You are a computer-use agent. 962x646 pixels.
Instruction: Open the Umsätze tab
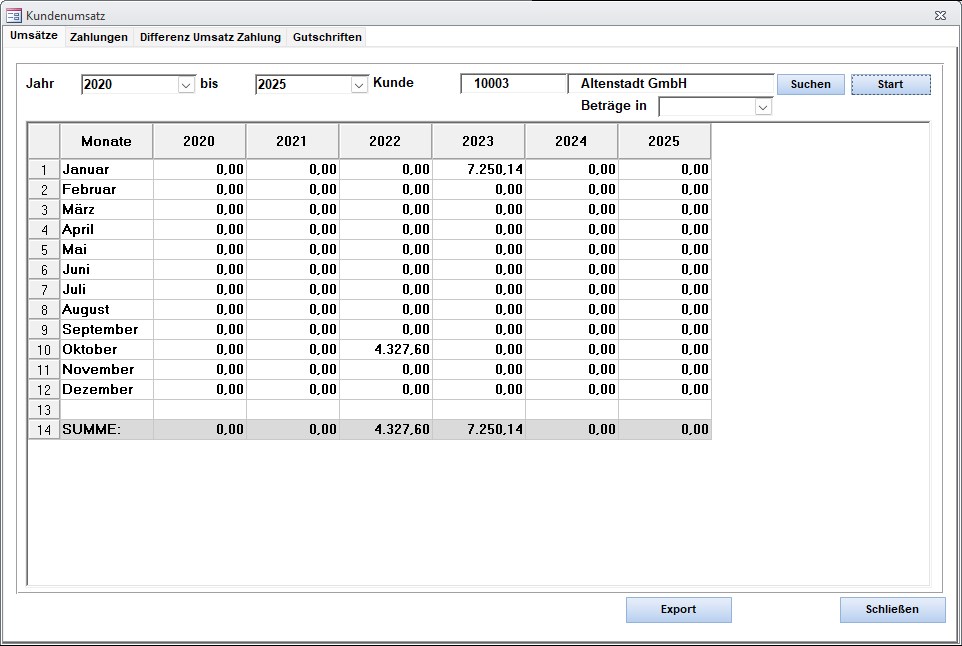coord(33,36)
